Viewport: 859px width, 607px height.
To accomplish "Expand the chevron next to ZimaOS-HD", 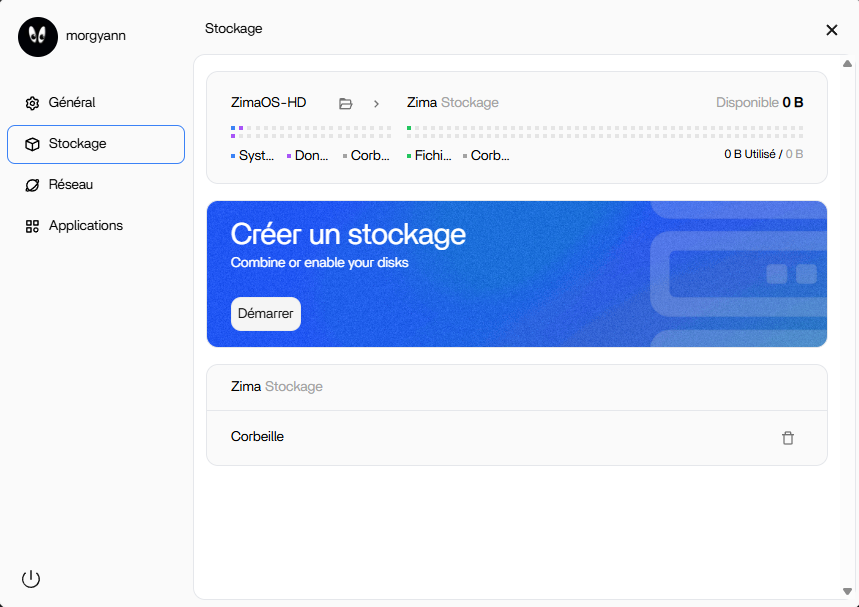I will [376, 104].
